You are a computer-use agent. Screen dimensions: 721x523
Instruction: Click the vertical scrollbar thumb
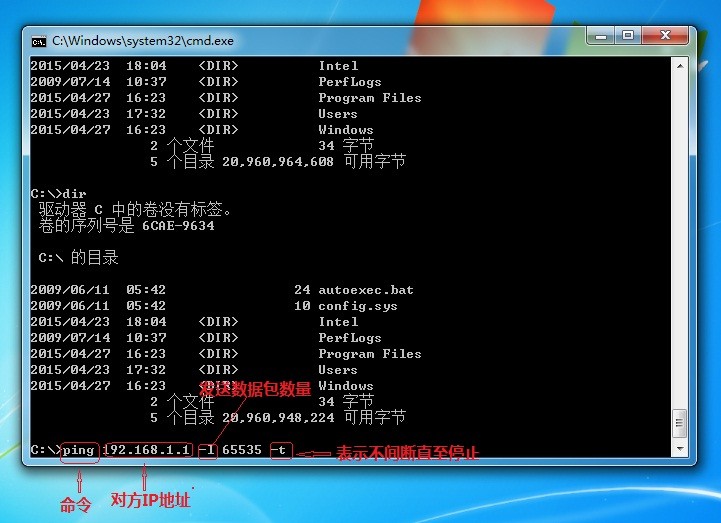(680, 424)
